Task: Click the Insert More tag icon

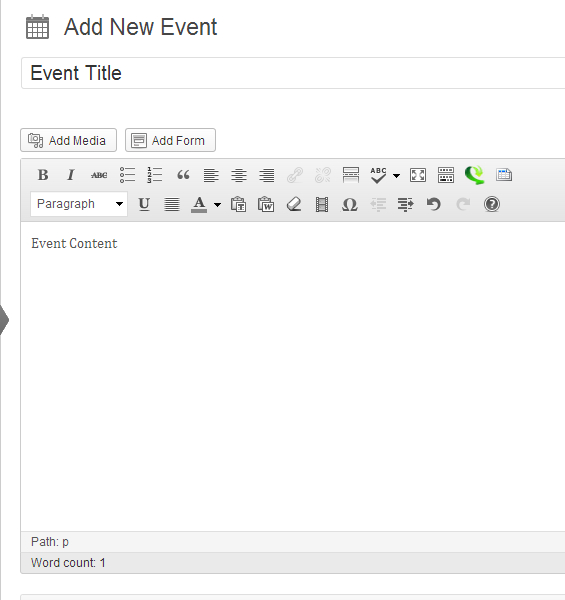Action: (x=350, y=175)
